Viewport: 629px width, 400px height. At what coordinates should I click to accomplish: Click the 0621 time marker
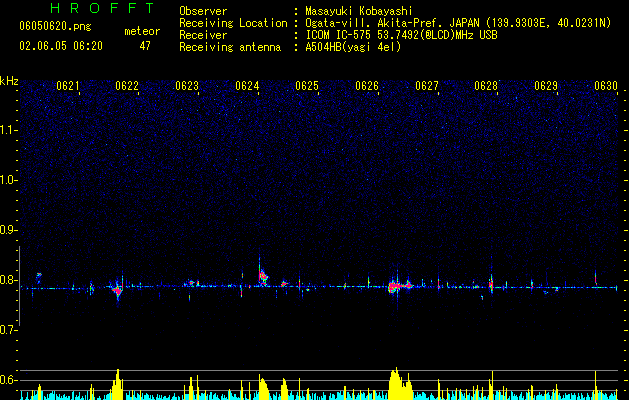pyautogui.click(x=67, y=86)
